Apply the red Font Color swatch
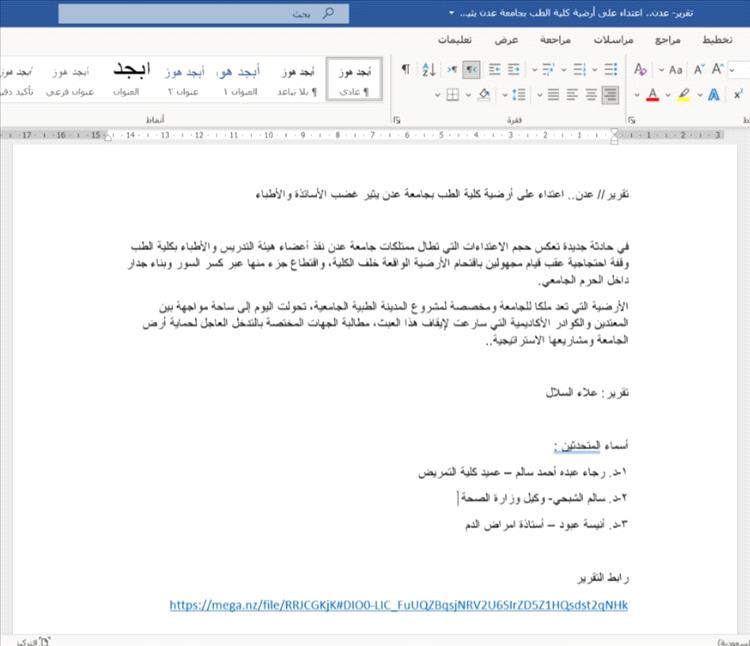The height and width of the screenshot is (646, 750). 652,95
